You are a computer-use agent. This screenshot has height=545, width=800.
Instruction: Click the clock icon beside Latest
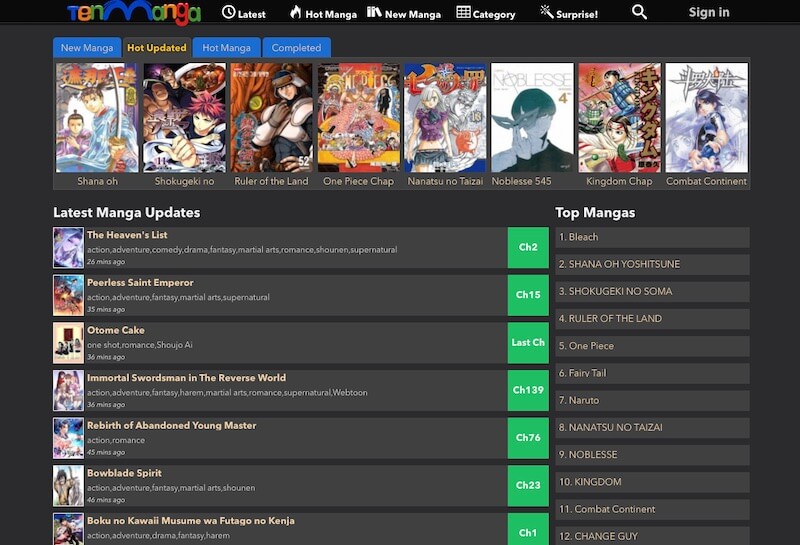(229, 12)
